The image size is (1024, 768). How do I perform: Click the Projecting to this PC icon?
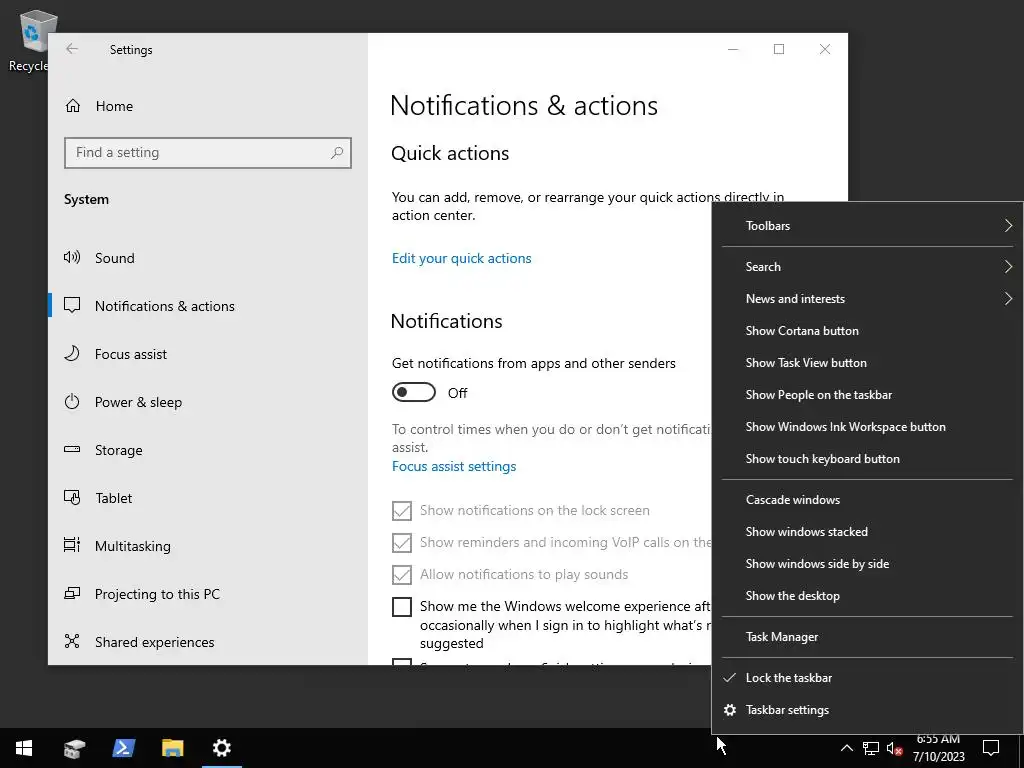[x=72, y=594]
